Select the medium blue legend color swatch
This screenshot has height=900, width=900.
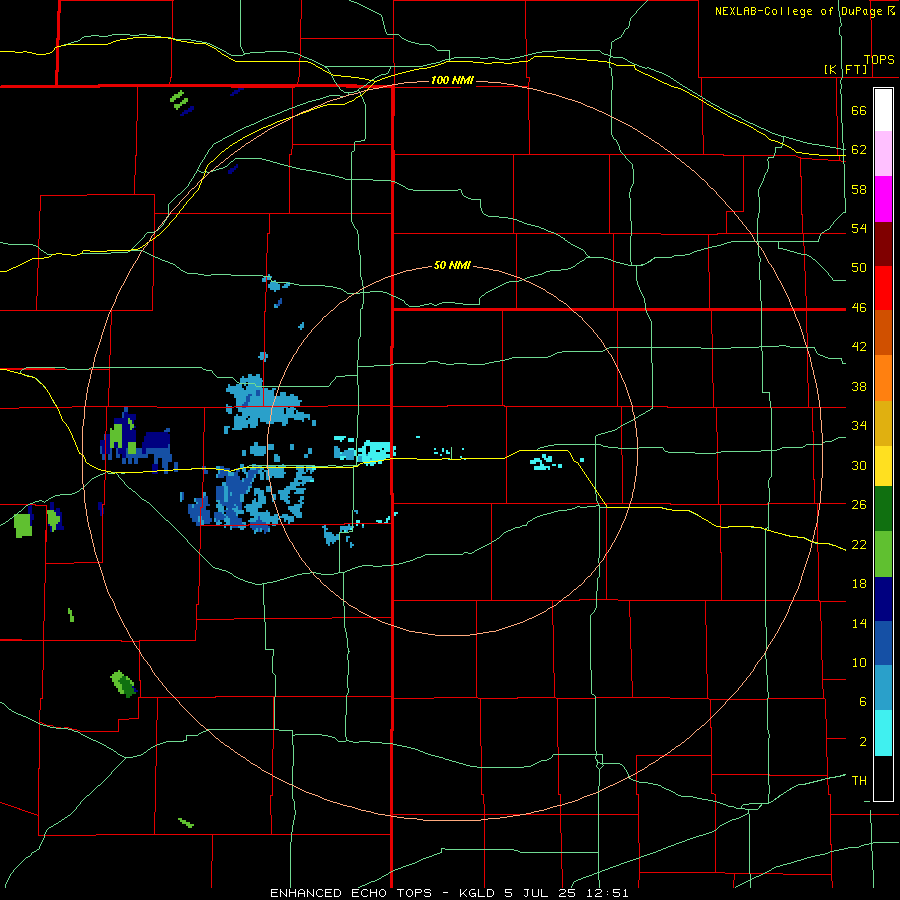[883, 643]
